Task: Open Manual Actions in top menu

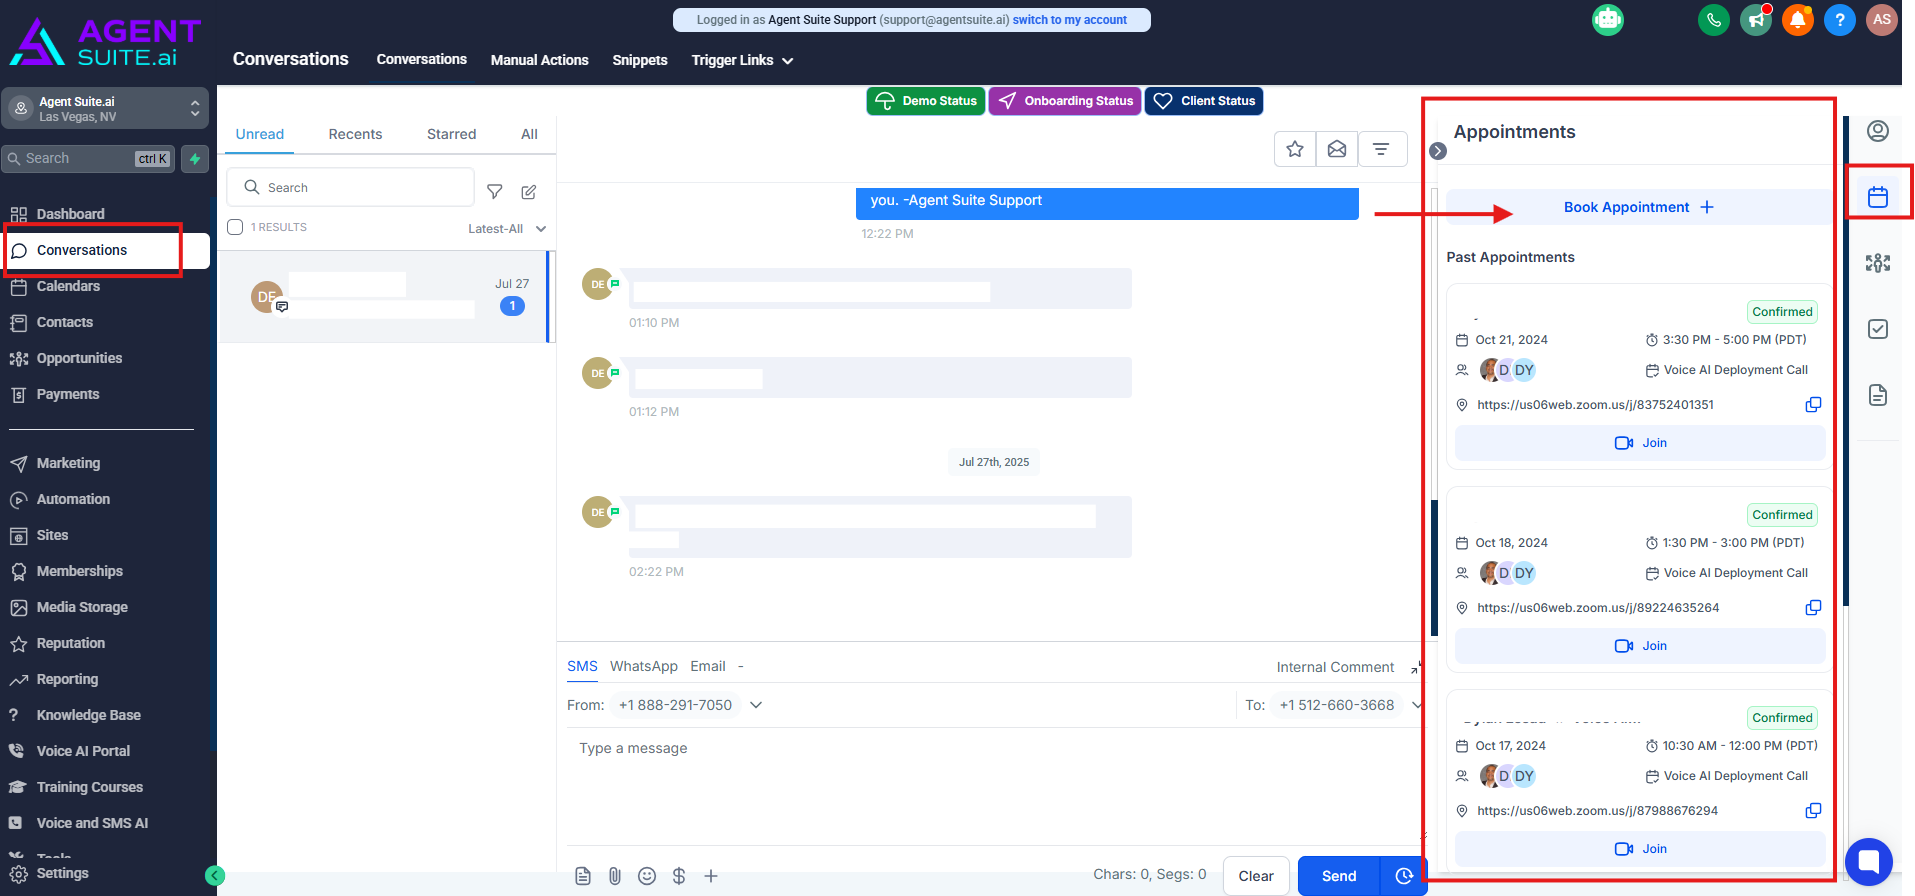Action: 539,60
